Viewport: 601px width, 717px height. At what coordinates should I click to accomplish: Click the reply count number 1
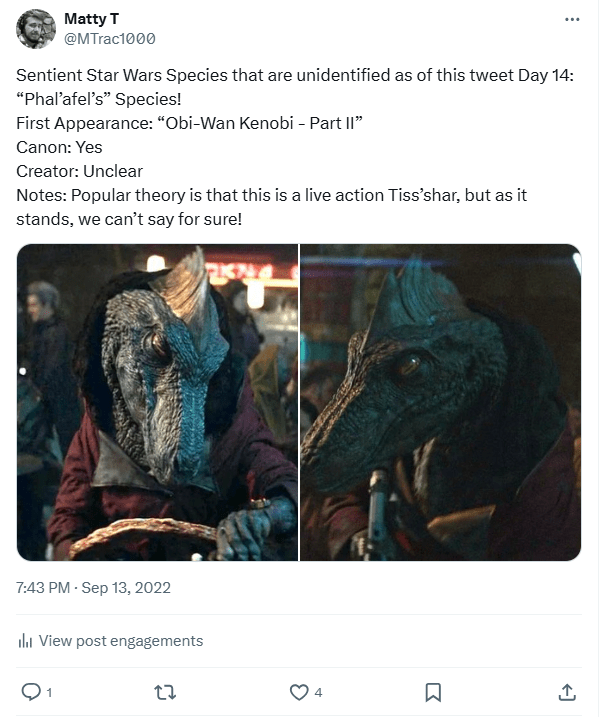coord(49,692)
